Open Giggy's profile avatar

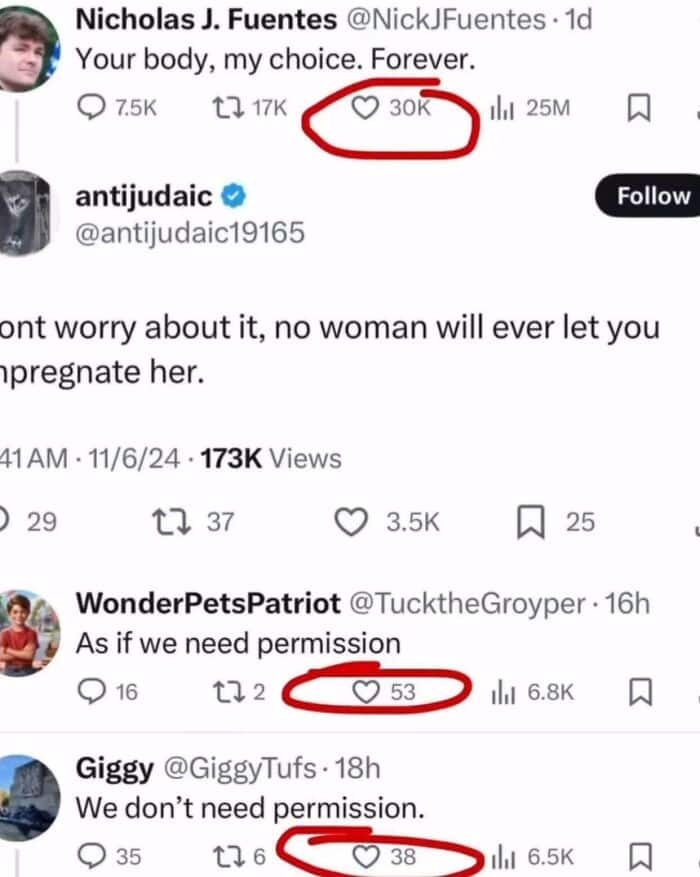pyautogui.click(x=28, y=798)
